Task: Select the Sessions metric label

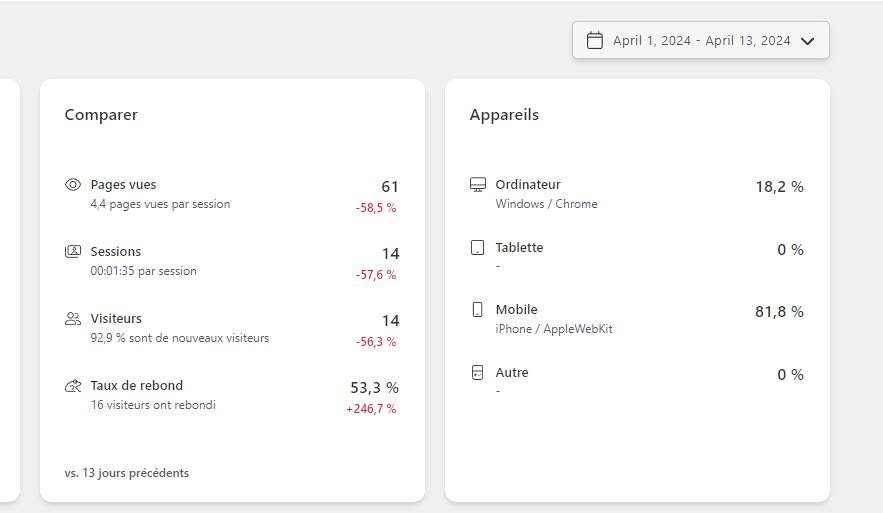Action: coord(115,252)
